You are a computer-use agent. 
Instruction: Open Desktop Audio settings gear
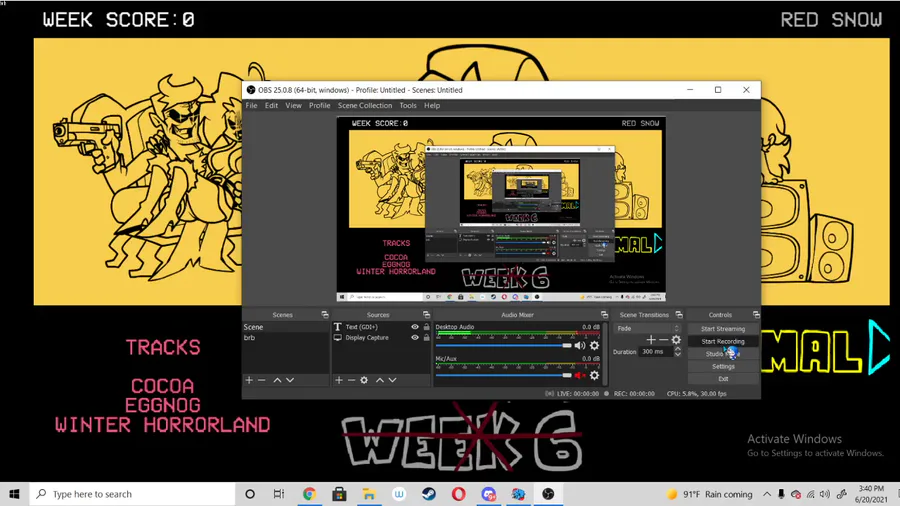(x=594, y=345)
